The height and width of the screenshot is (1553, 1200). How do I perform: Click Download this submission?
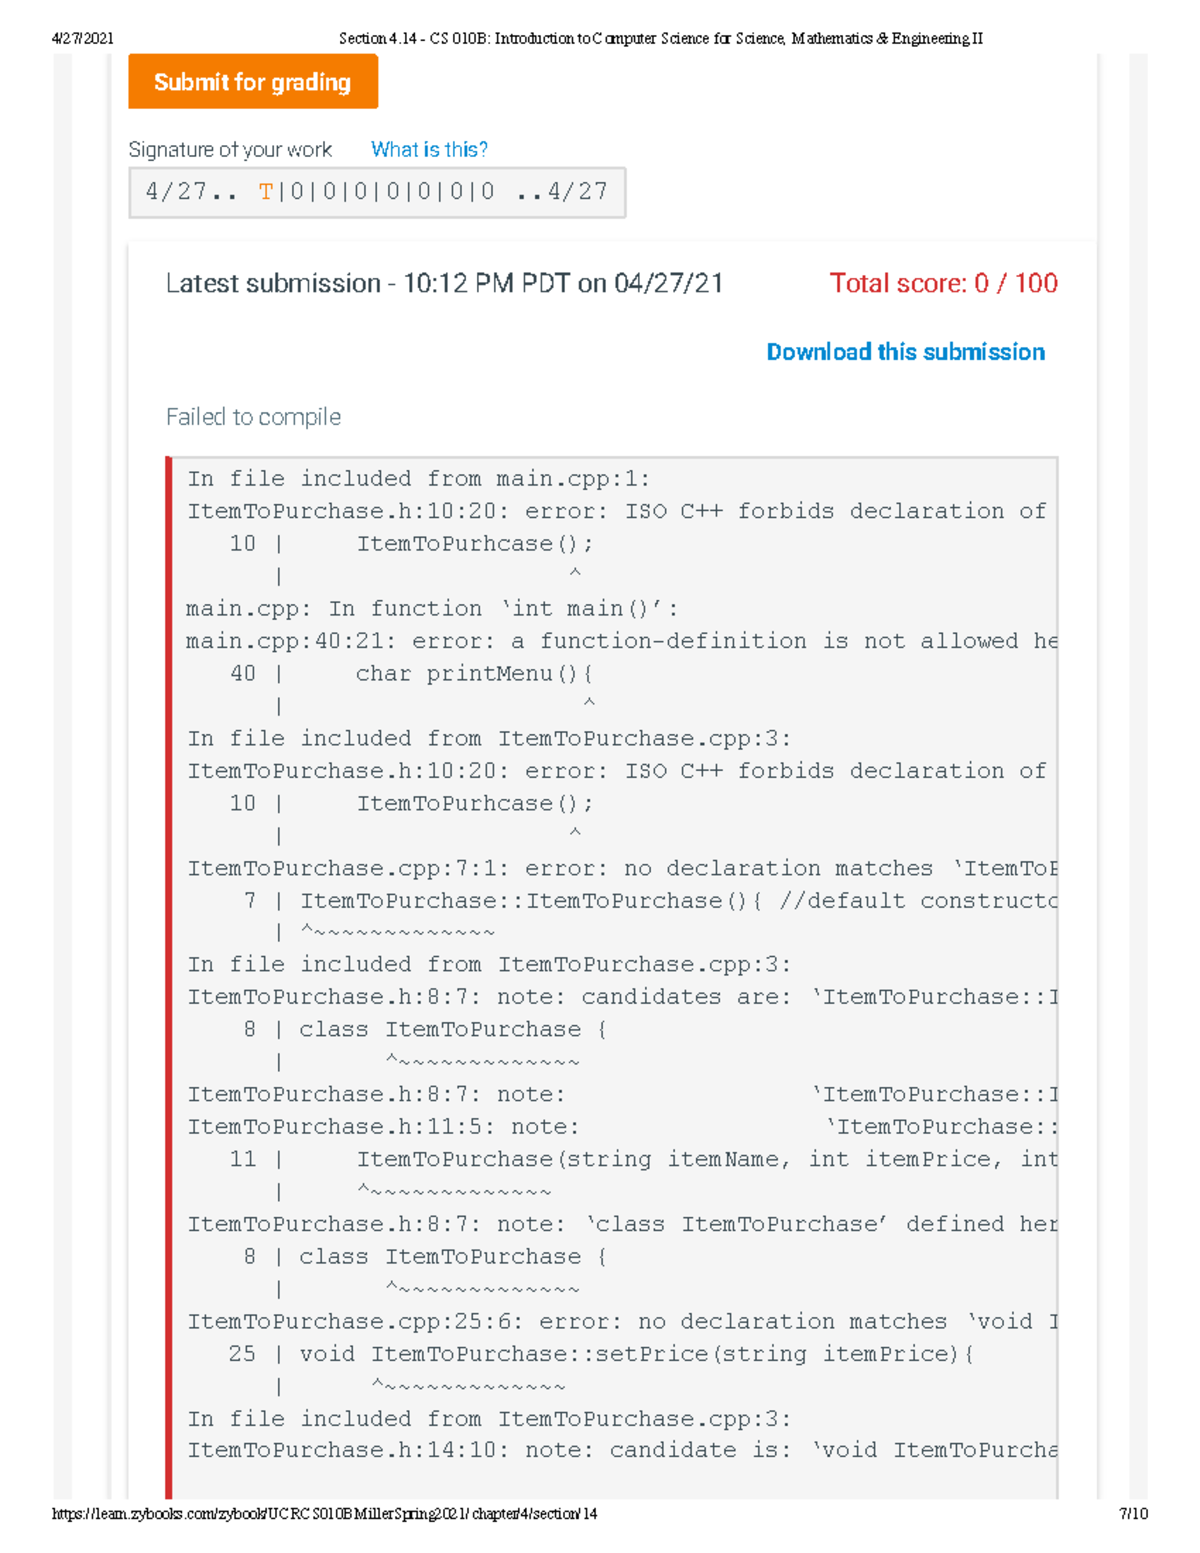(x=905, y=352)
